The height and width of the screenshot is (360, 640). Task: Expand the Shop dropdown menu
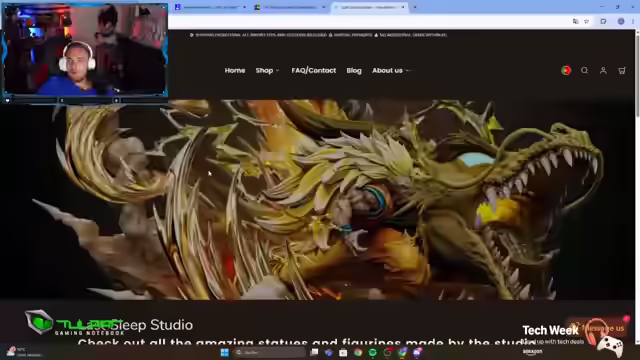(267, 71)
